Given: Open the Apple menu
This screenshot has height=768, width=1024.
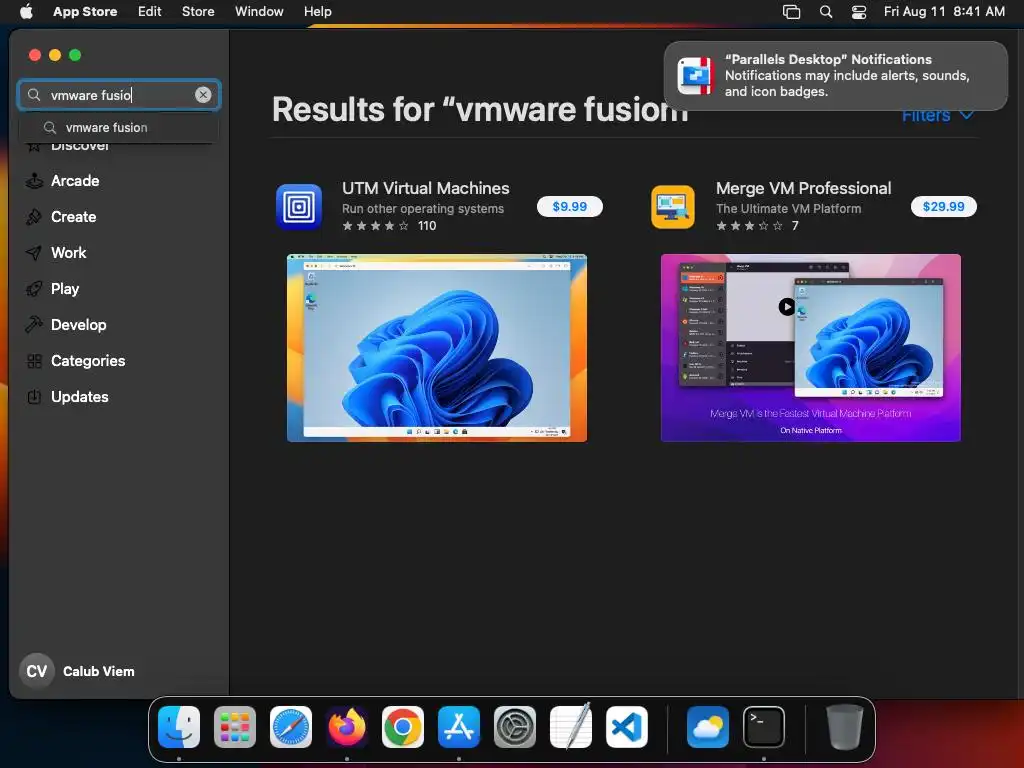Looking at the screenshot, I should pyautogui.click(x=26, y=11).
